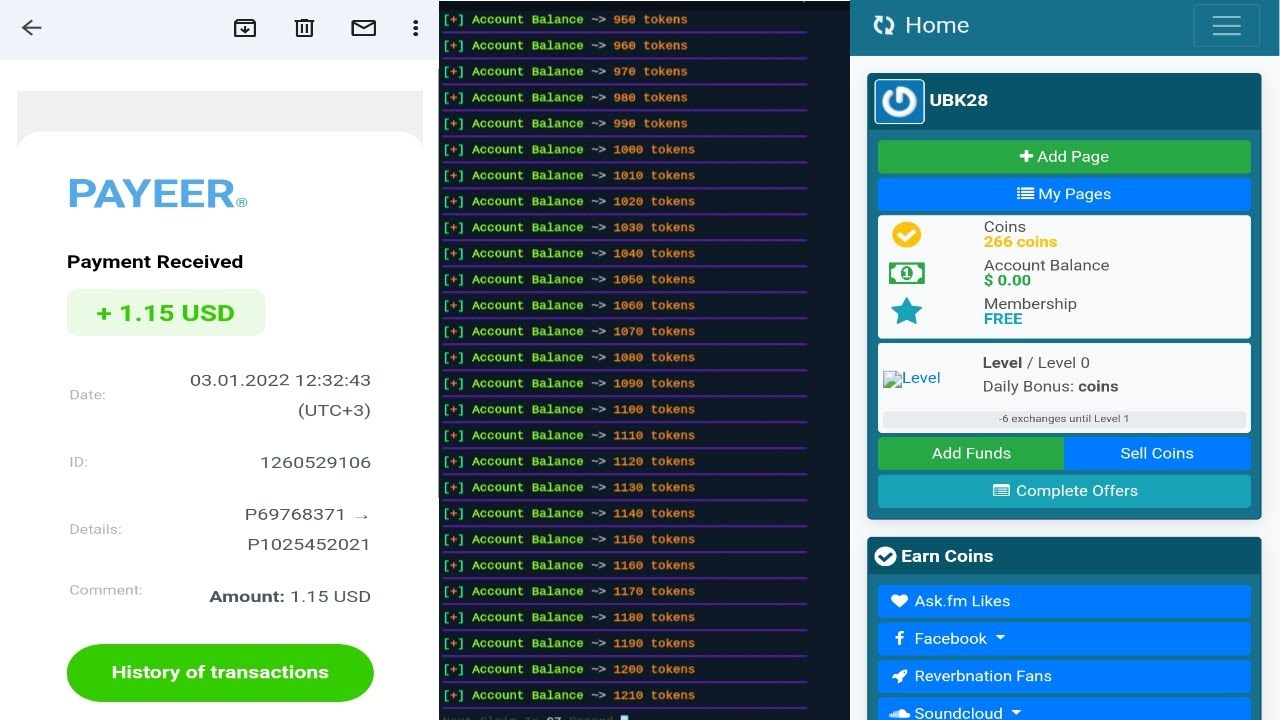
Task: Open the three-dot more options menu
Action: (x=415, y=28)
